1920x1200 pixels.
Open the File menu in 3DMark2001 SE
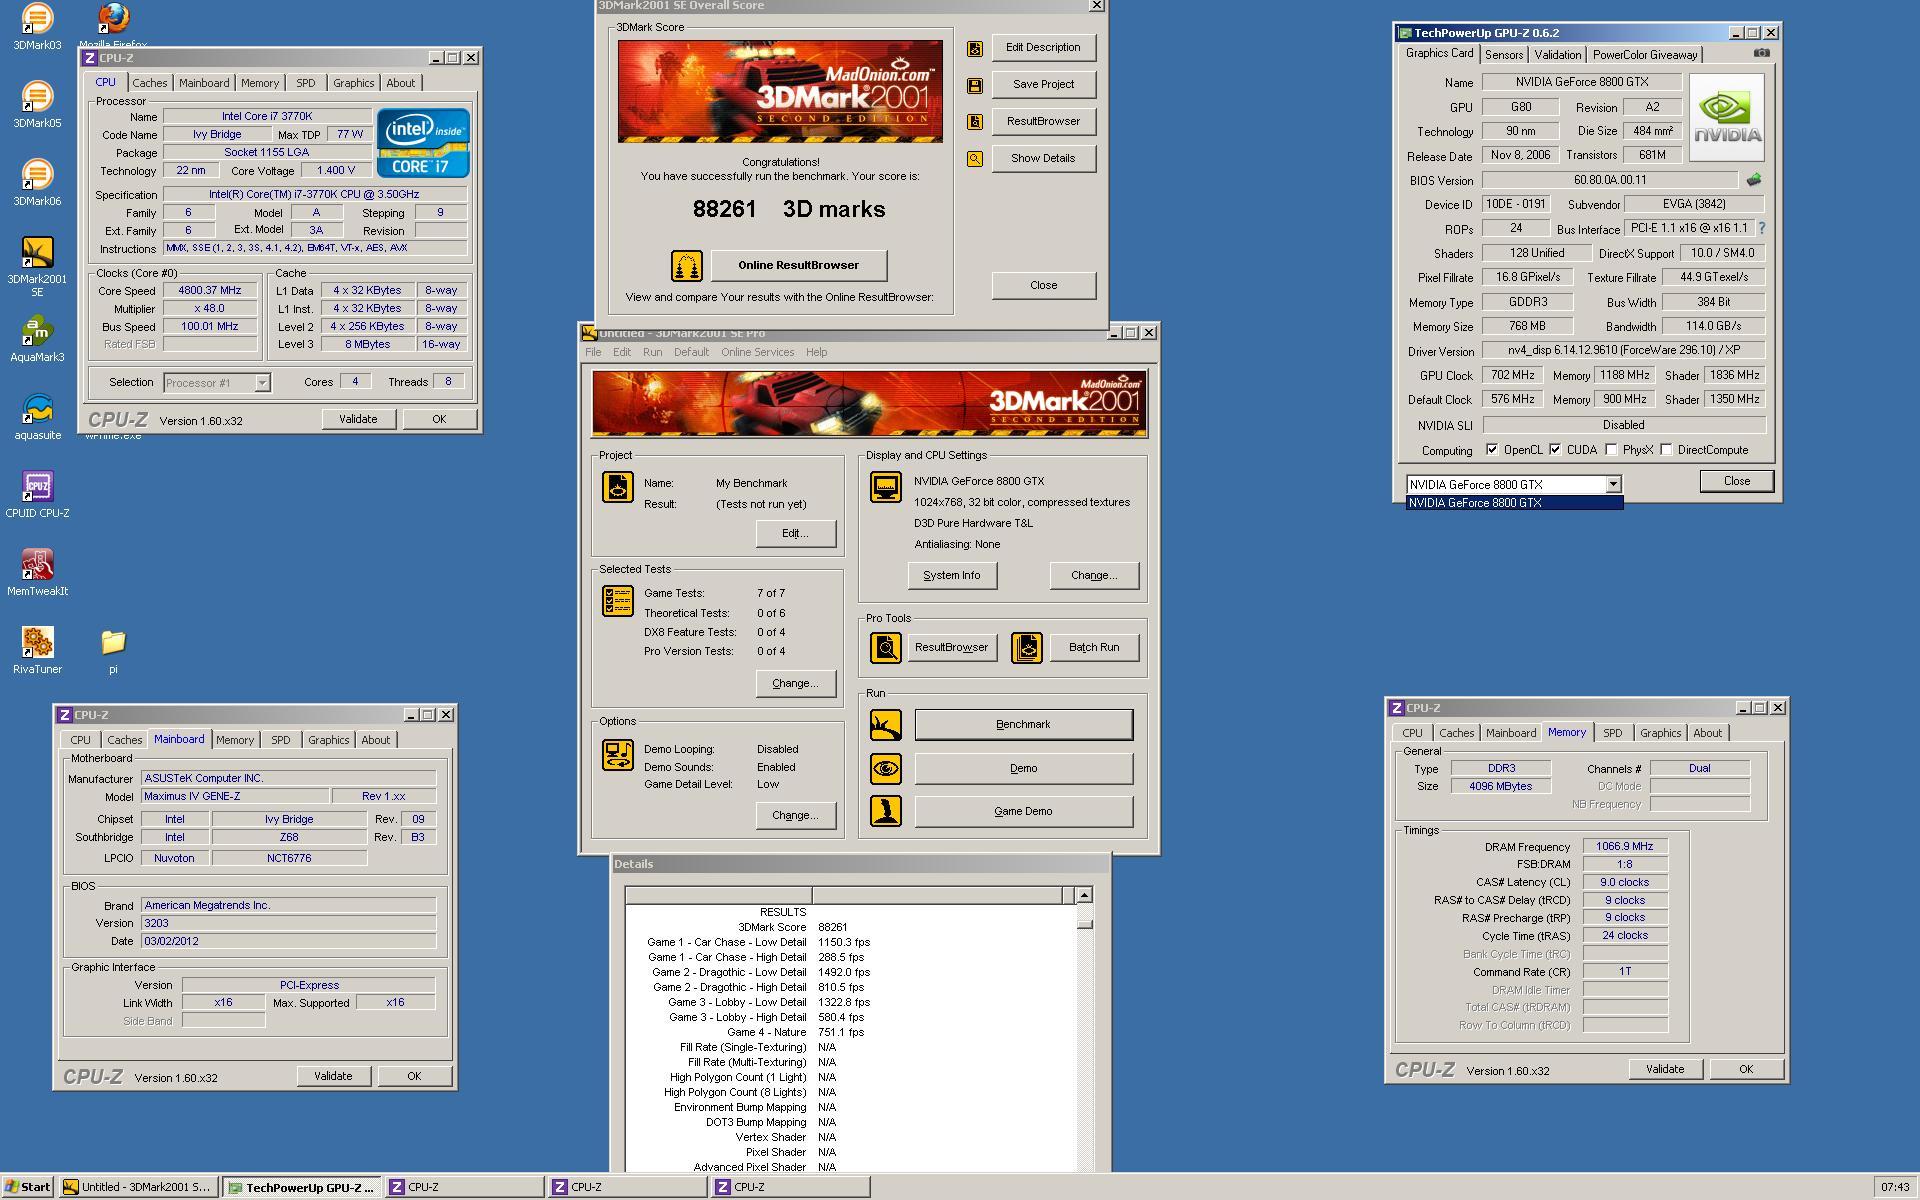tap(593, 352)
